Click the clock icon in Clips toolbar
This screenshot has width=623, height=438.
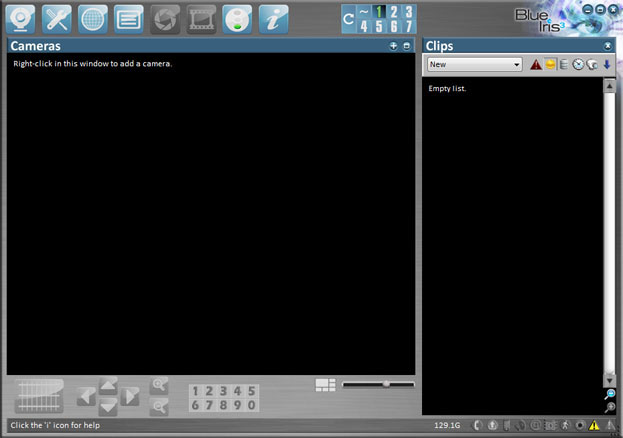pos(578,64)
